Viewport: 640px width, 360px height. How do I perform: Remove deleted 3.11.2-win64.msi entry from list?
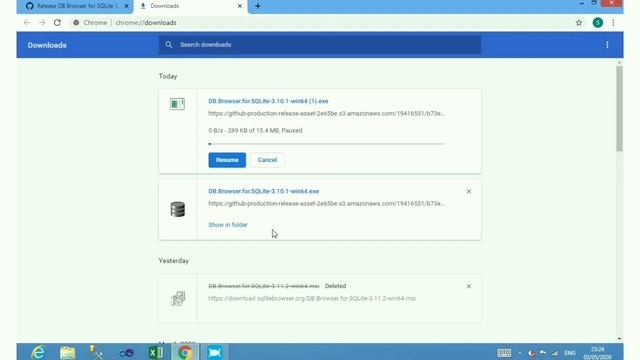(469, 286)
